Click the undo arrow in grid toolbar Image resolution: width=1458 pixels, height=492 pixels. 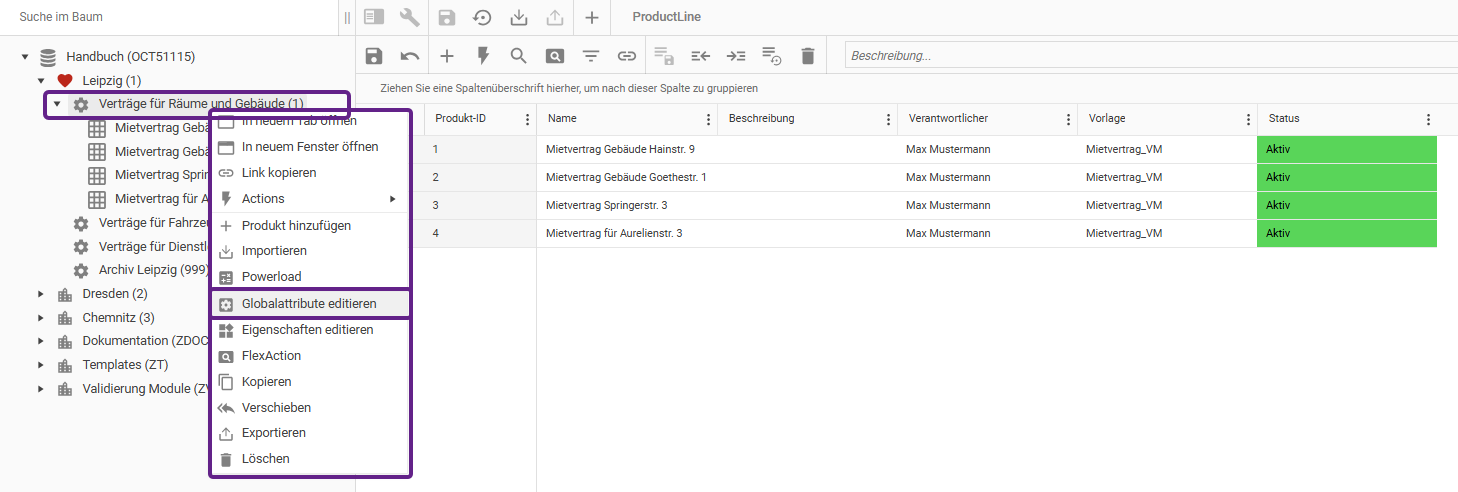410,56
